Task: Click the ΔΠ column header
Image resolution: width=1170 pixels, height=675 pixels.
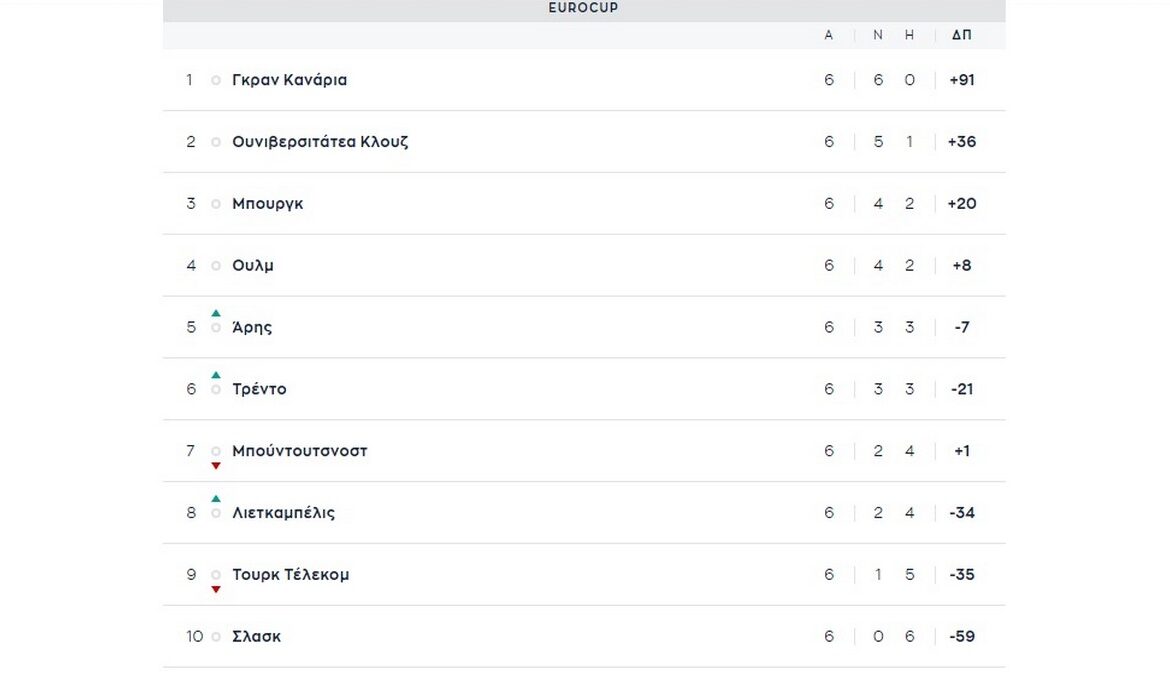Action: (961, 35)
